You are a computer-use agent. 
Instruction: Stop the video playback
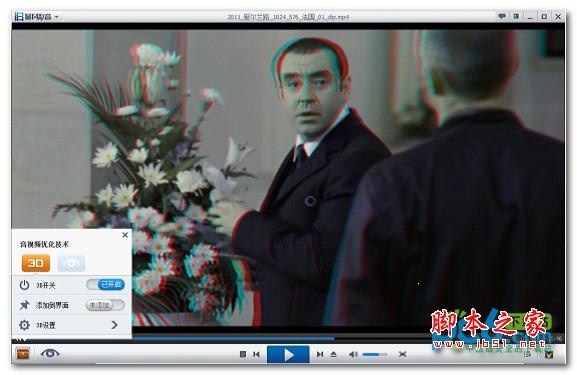point(243,354)
